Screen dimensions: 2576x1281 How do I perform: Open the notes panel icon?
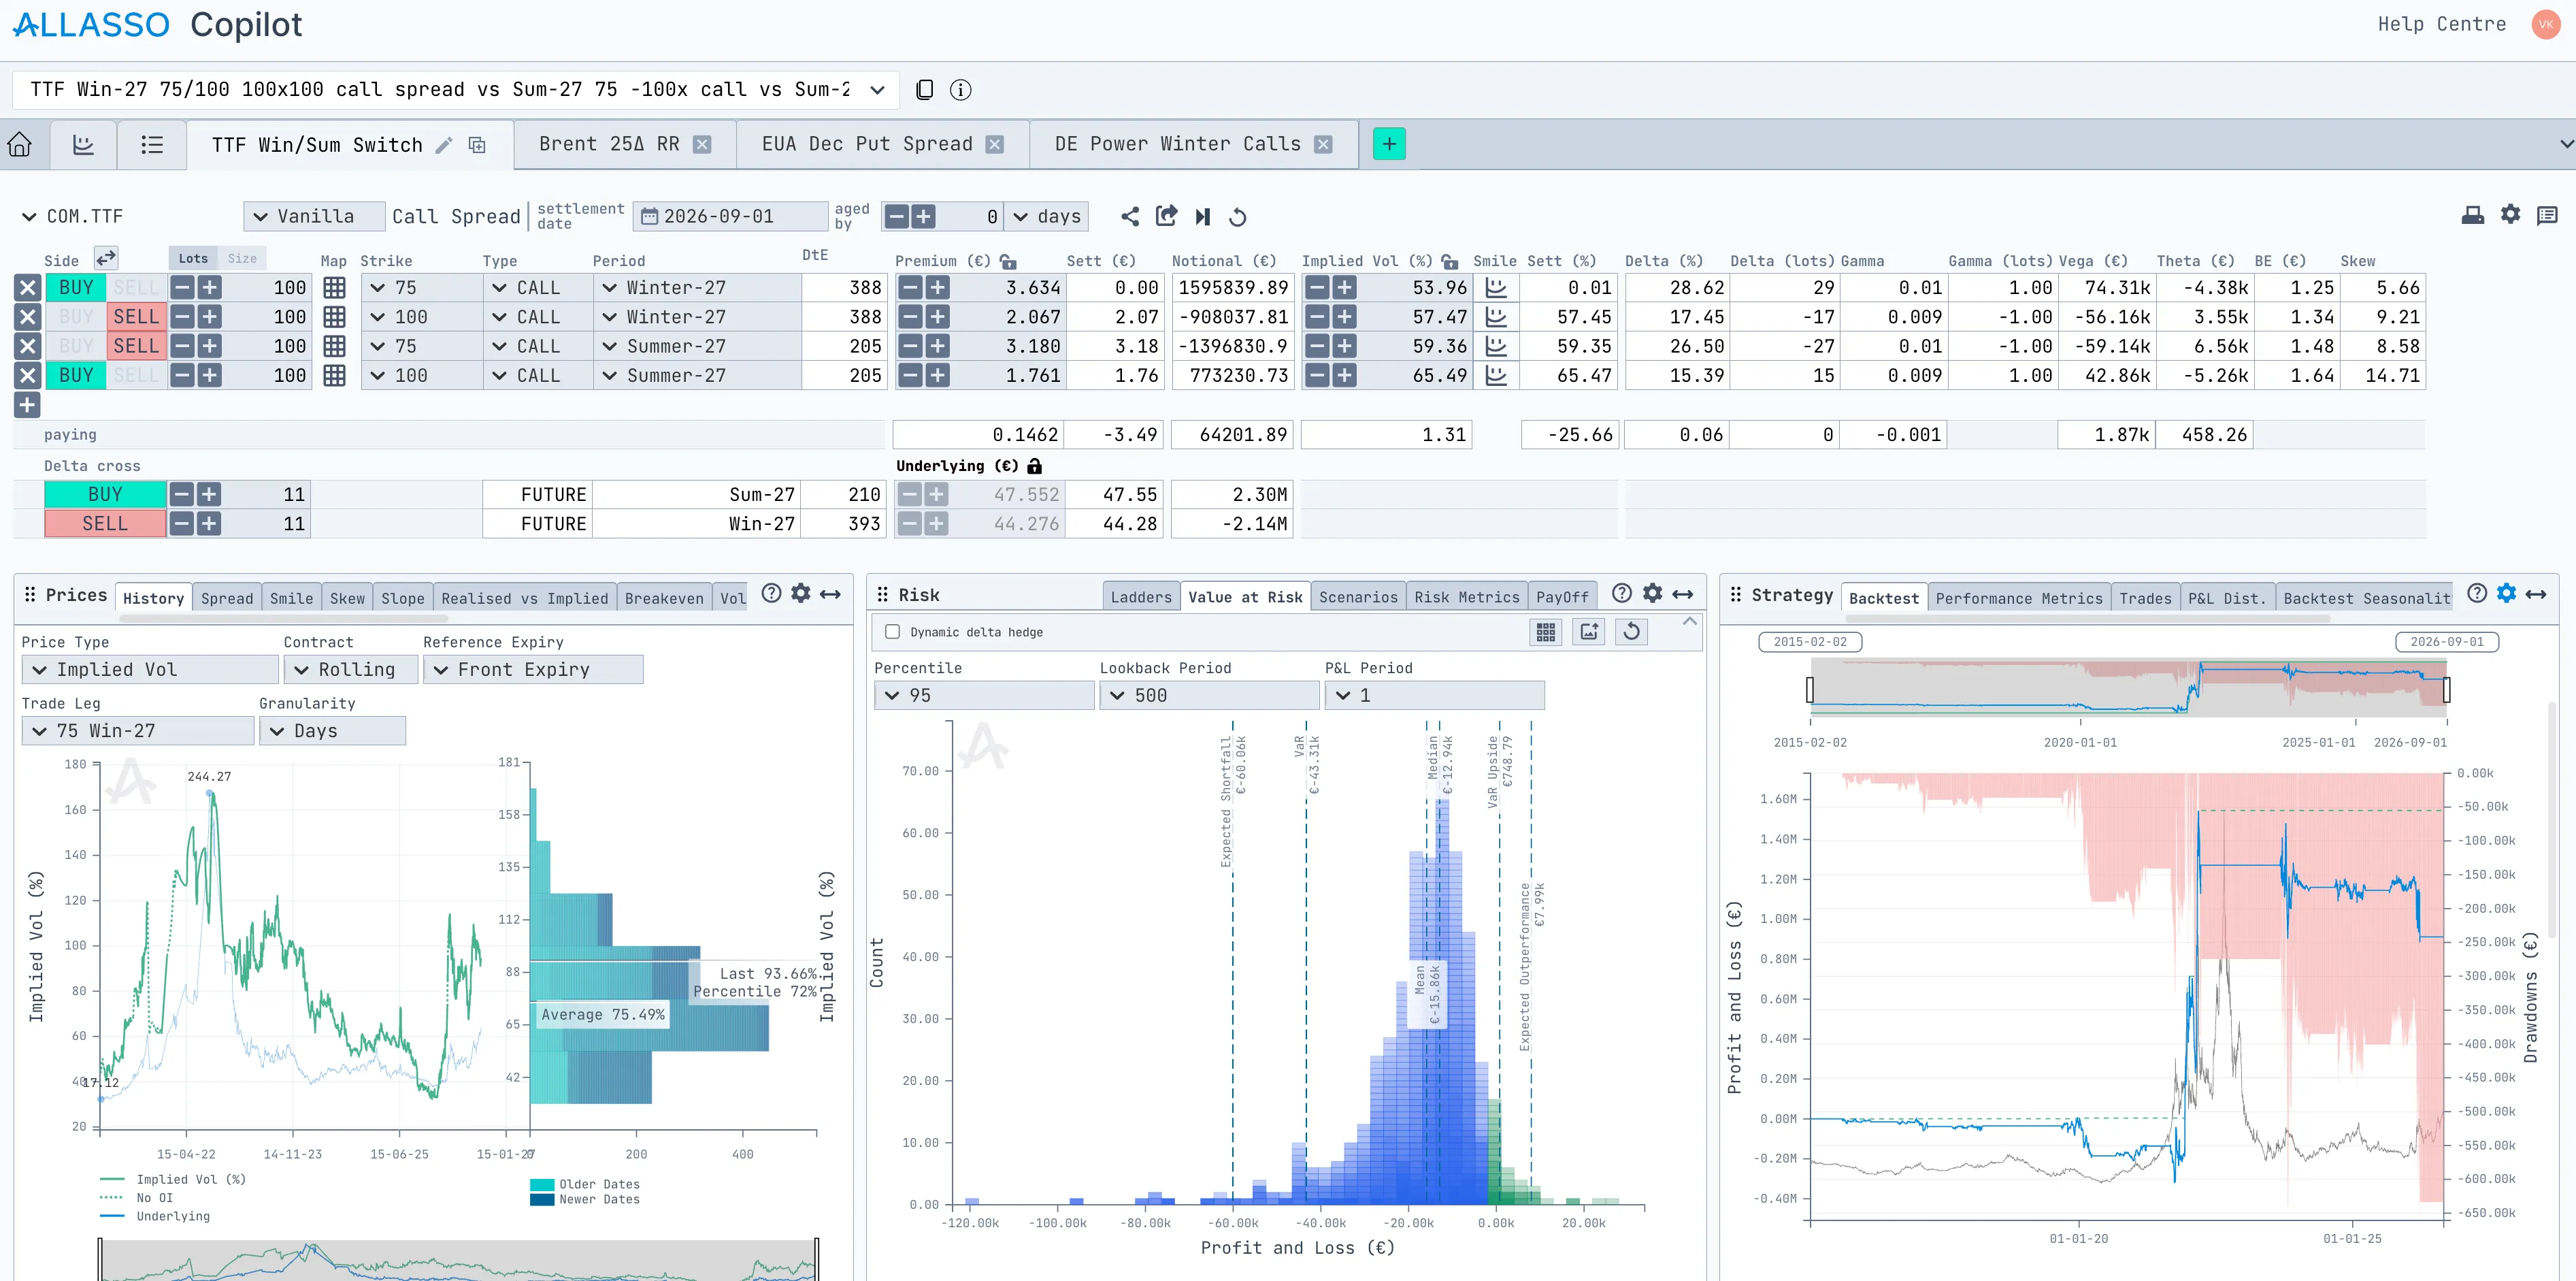(2547, 215)
